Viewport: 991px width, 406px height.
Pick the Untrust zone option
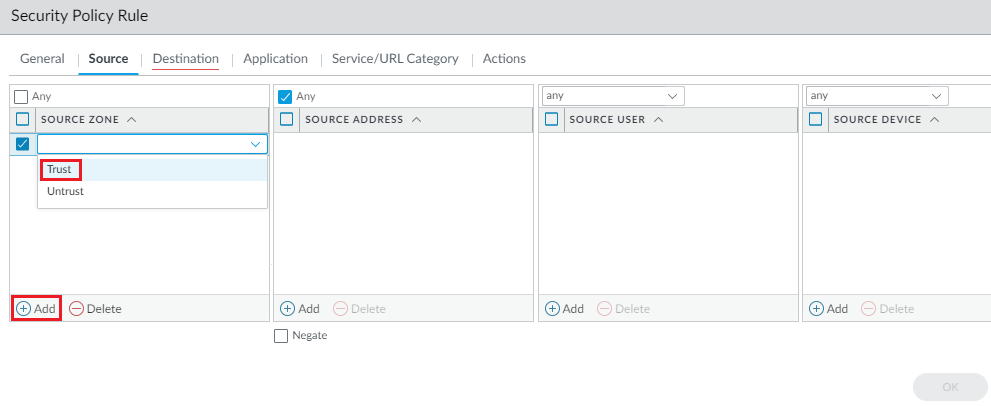pyautogui.click(x=65, y=191)
